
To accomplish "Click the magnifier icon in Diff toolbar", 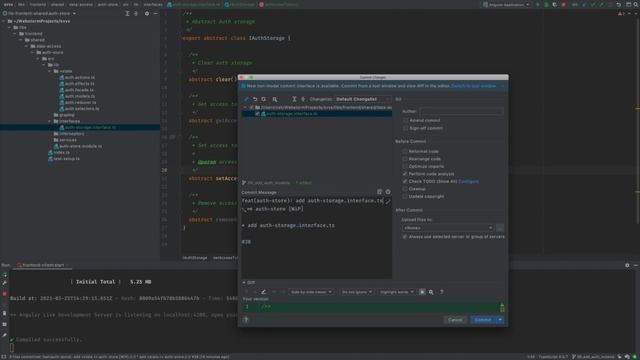I will point(431,292).
